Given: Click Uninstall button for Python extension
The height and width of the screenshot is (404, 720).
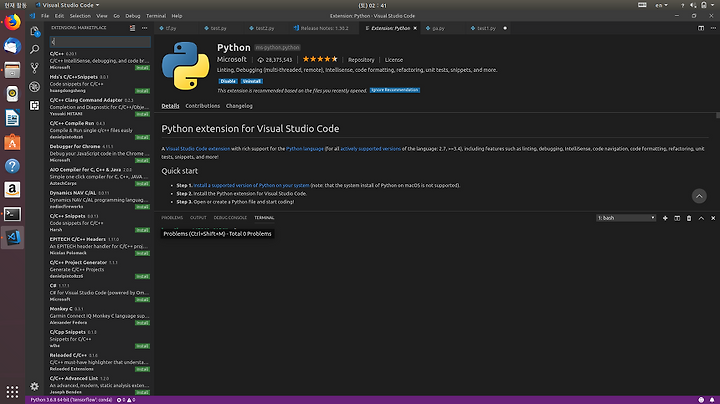Looking at the screenshot, I should point(252,81).
